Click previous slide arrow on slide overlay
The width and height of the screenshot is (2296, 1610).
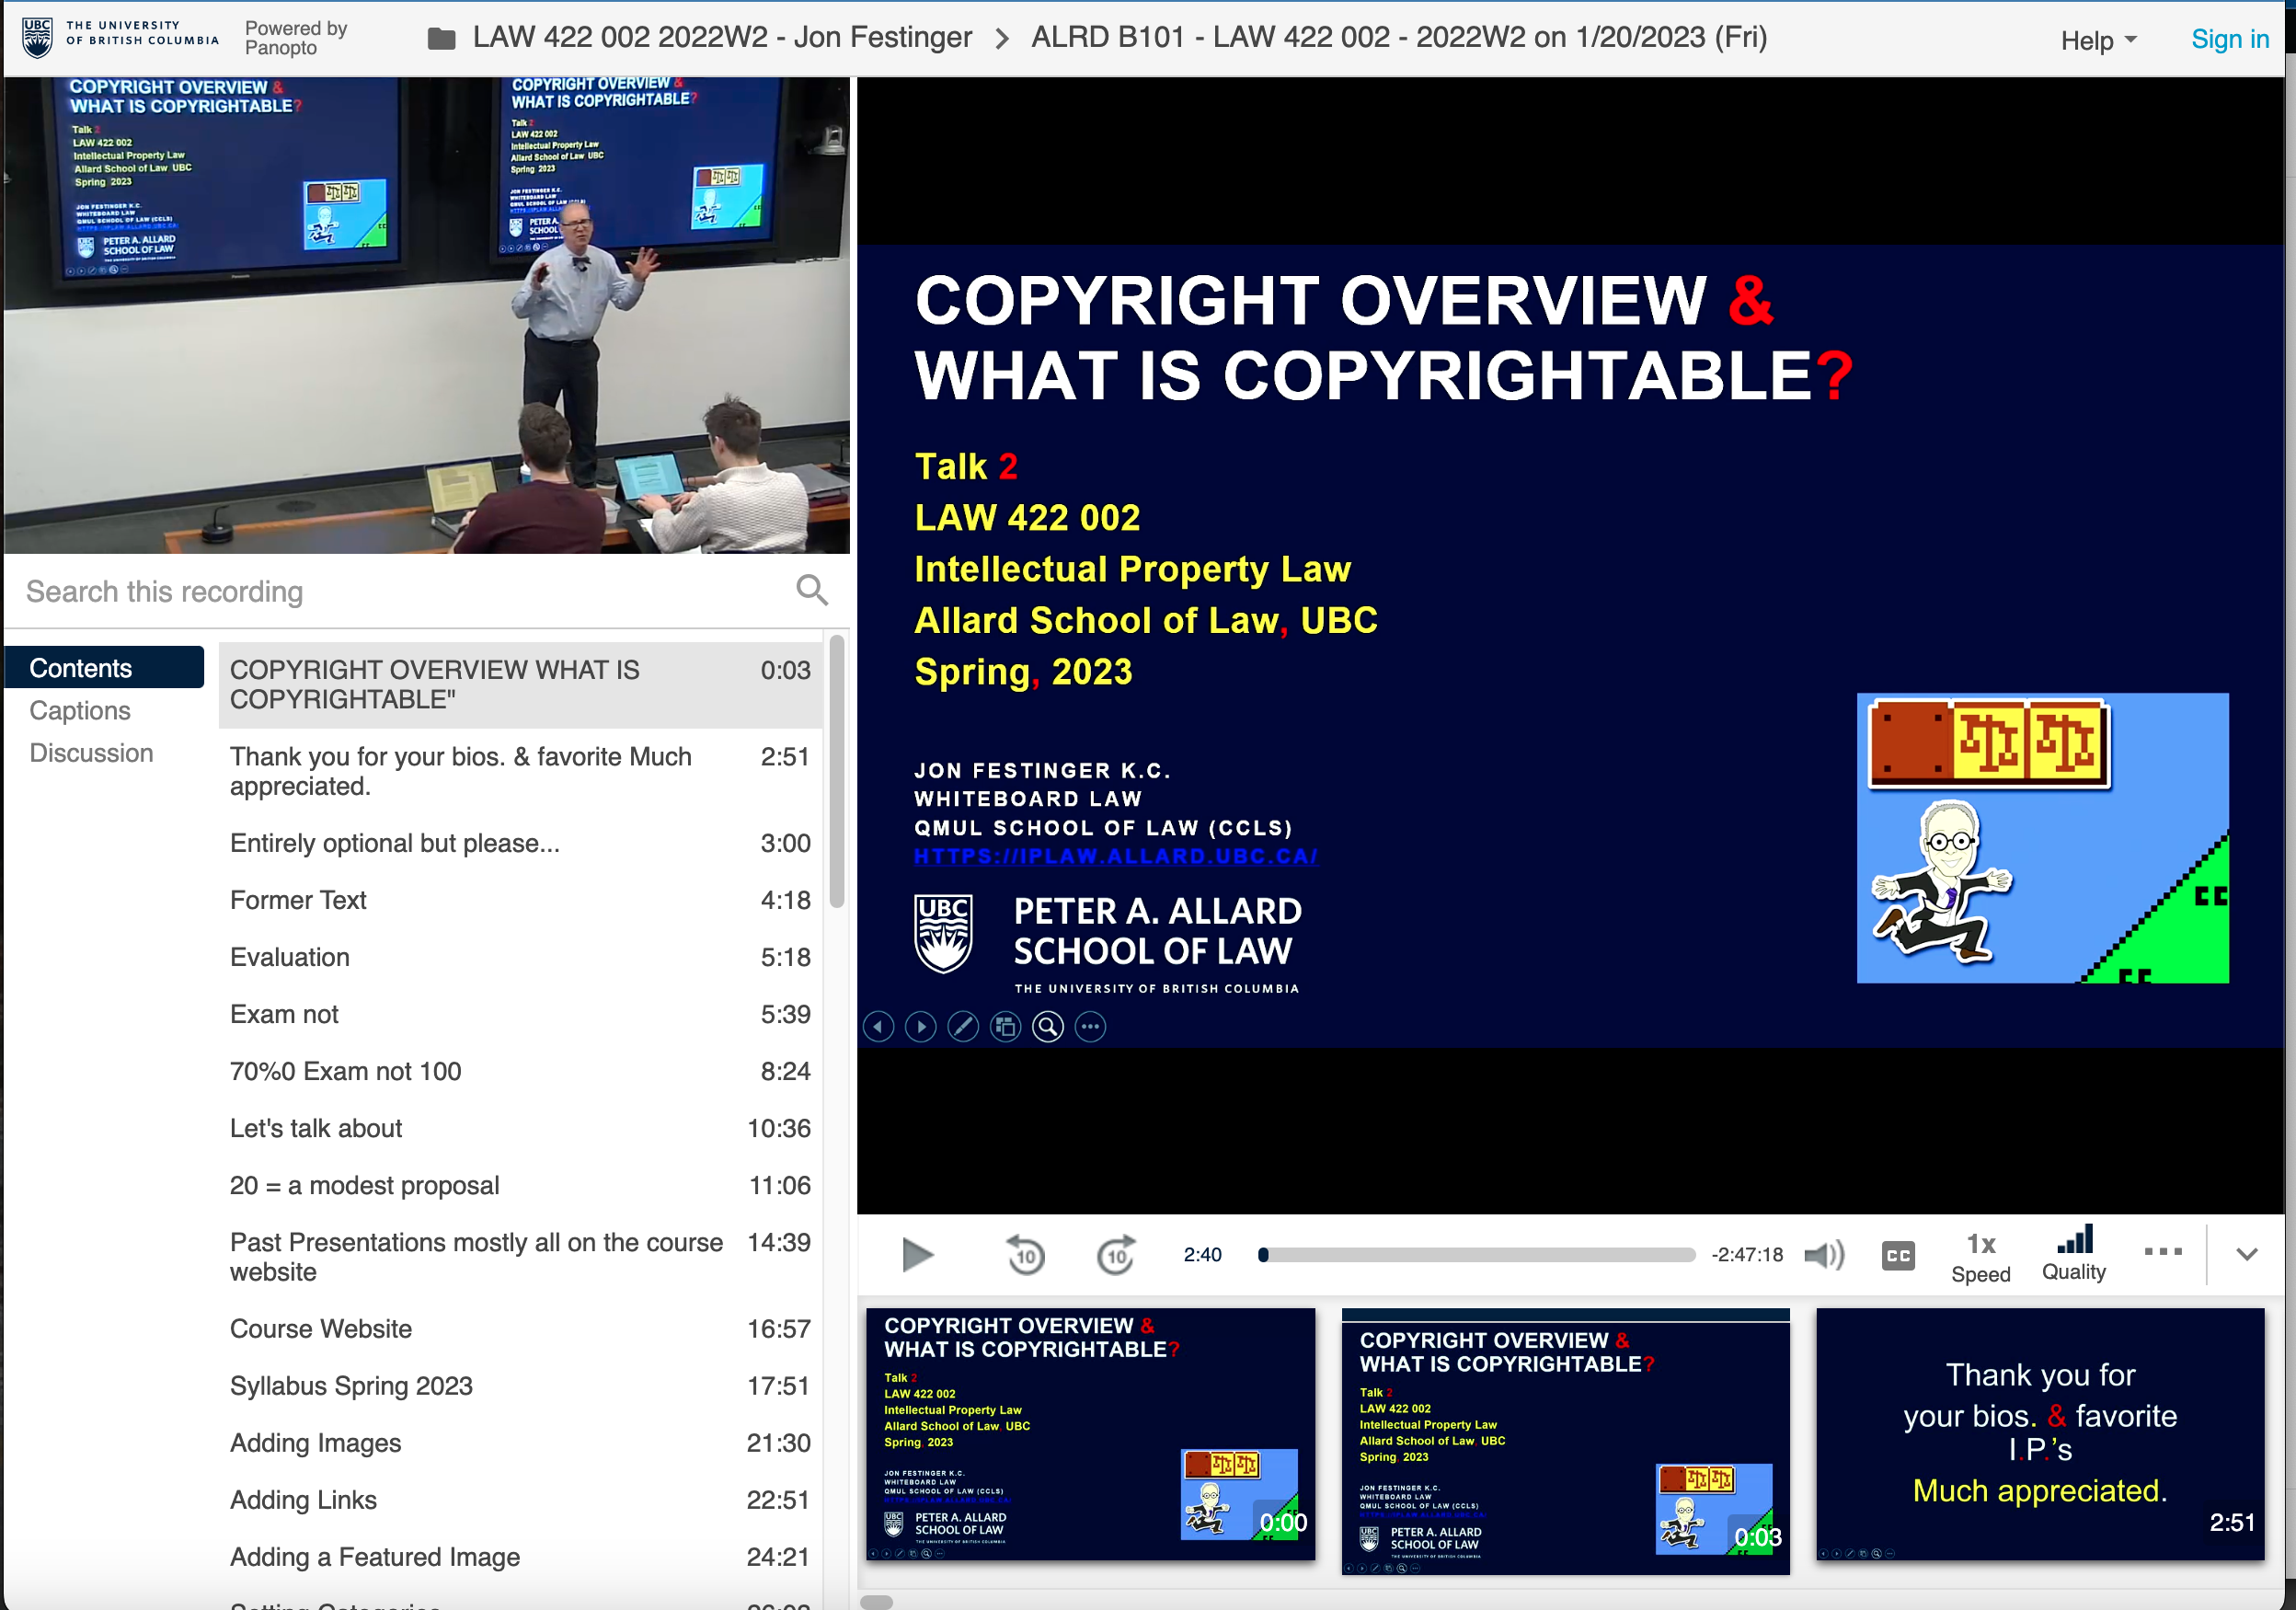click(878, 1026)
